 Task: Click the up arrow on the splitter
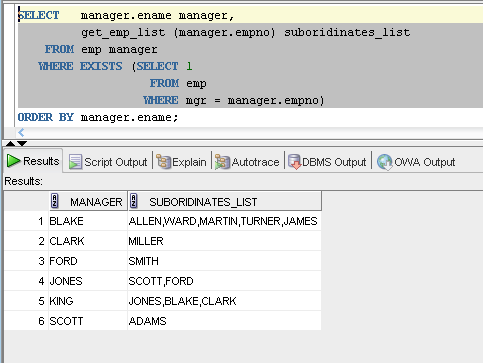11,144
